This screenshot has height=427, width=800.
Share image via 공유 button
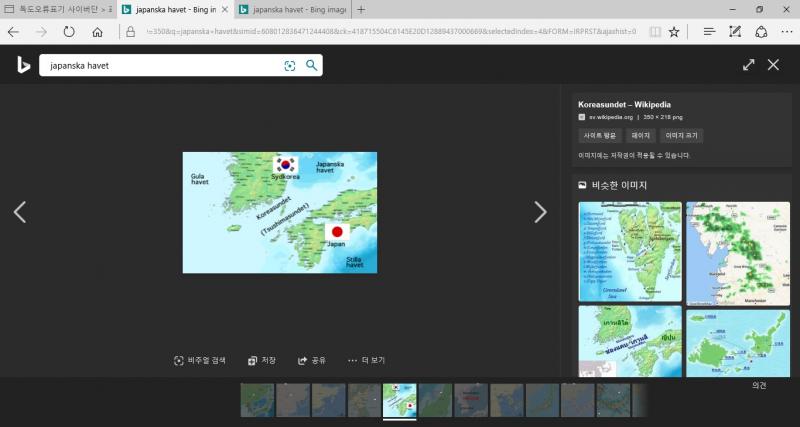[x=312, y=360]
